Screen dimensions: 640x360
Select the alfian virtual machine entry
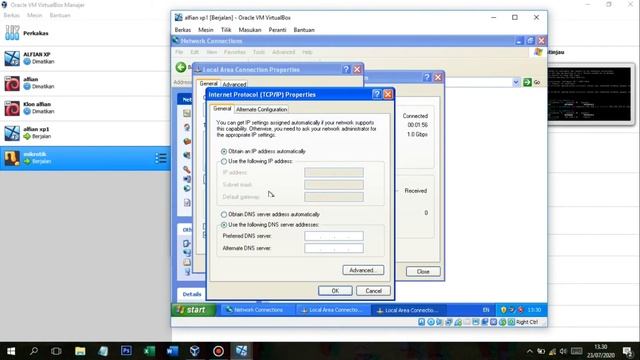(x=85, y=83)
